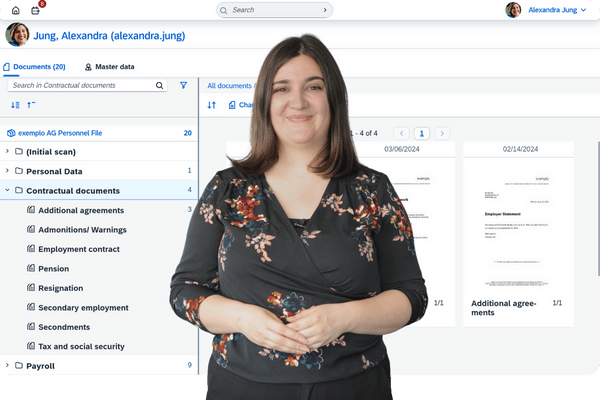Open the 02/14/2024 Employer Statement thumbnail

[517, 225]
